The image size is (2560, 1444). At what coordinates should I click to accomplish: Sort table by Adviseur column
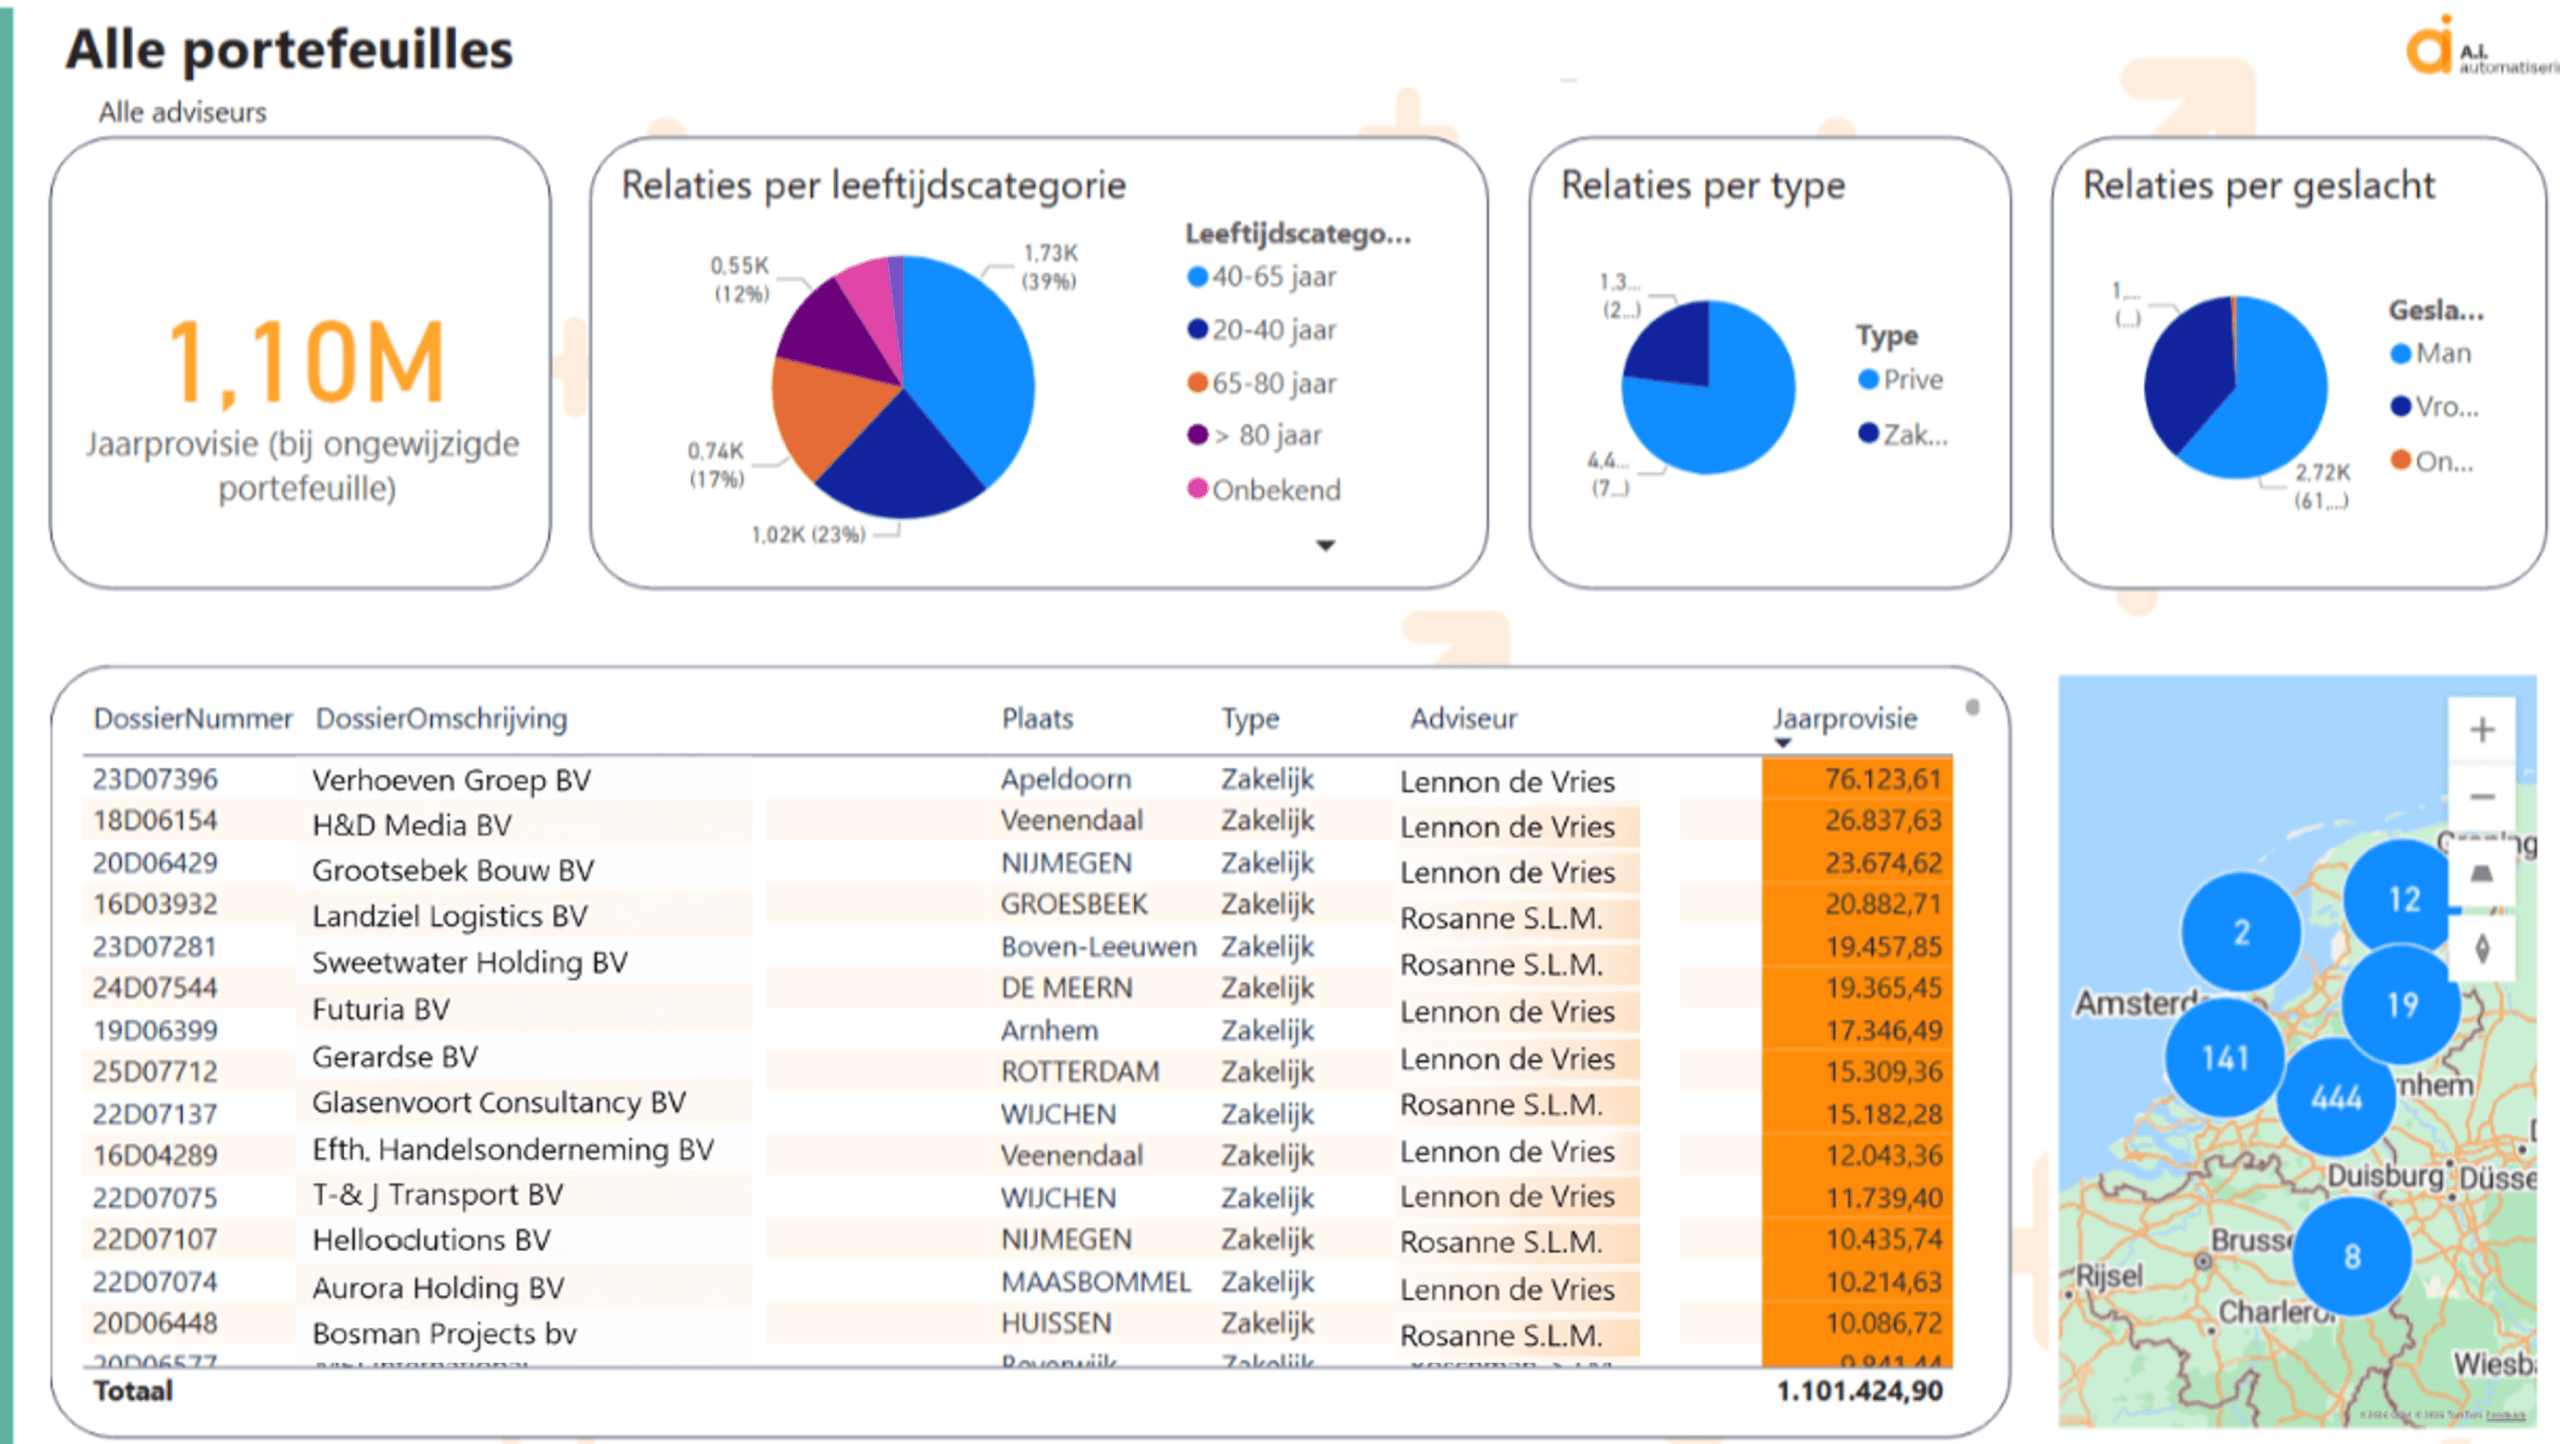1463,718
